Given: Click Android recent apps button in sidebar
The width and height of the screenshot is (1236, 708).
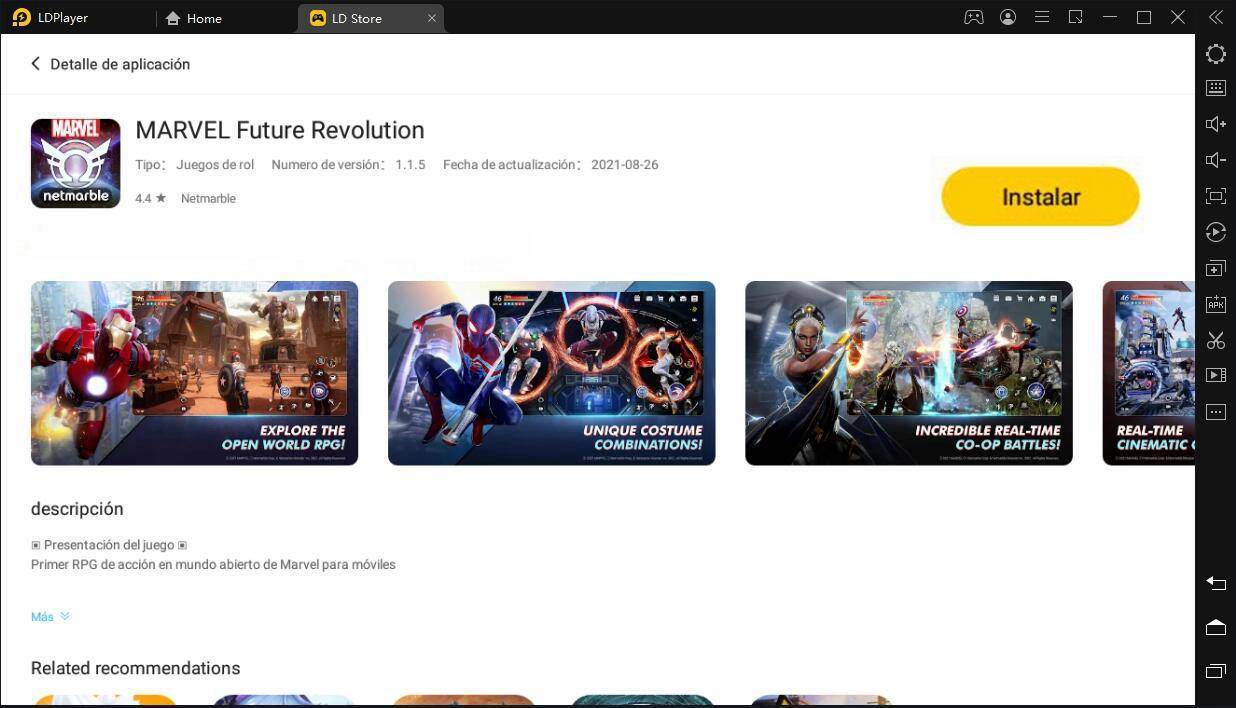Looking at the screenshot, I should point(1216,671).
